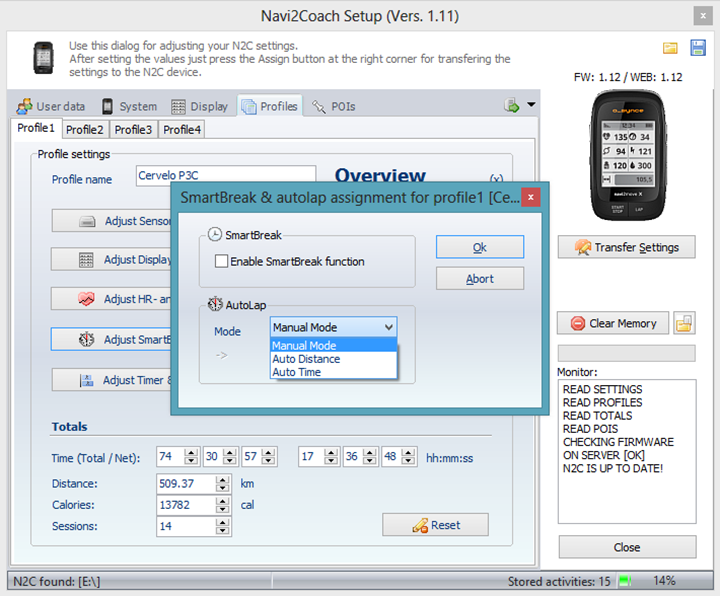720x596 pixels.
Task: Click the Monitor log text box
Action: click(x=627, y=451)
